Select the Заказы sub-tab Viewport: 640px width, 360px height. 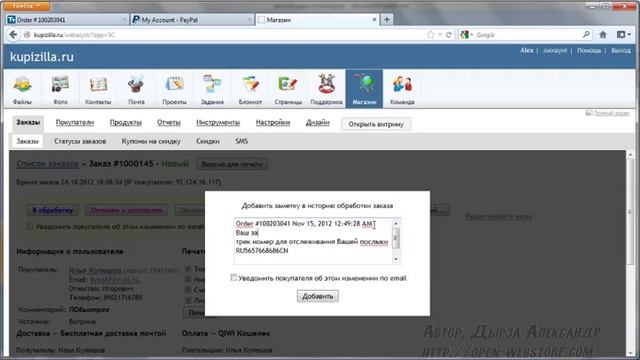(27, 141)
